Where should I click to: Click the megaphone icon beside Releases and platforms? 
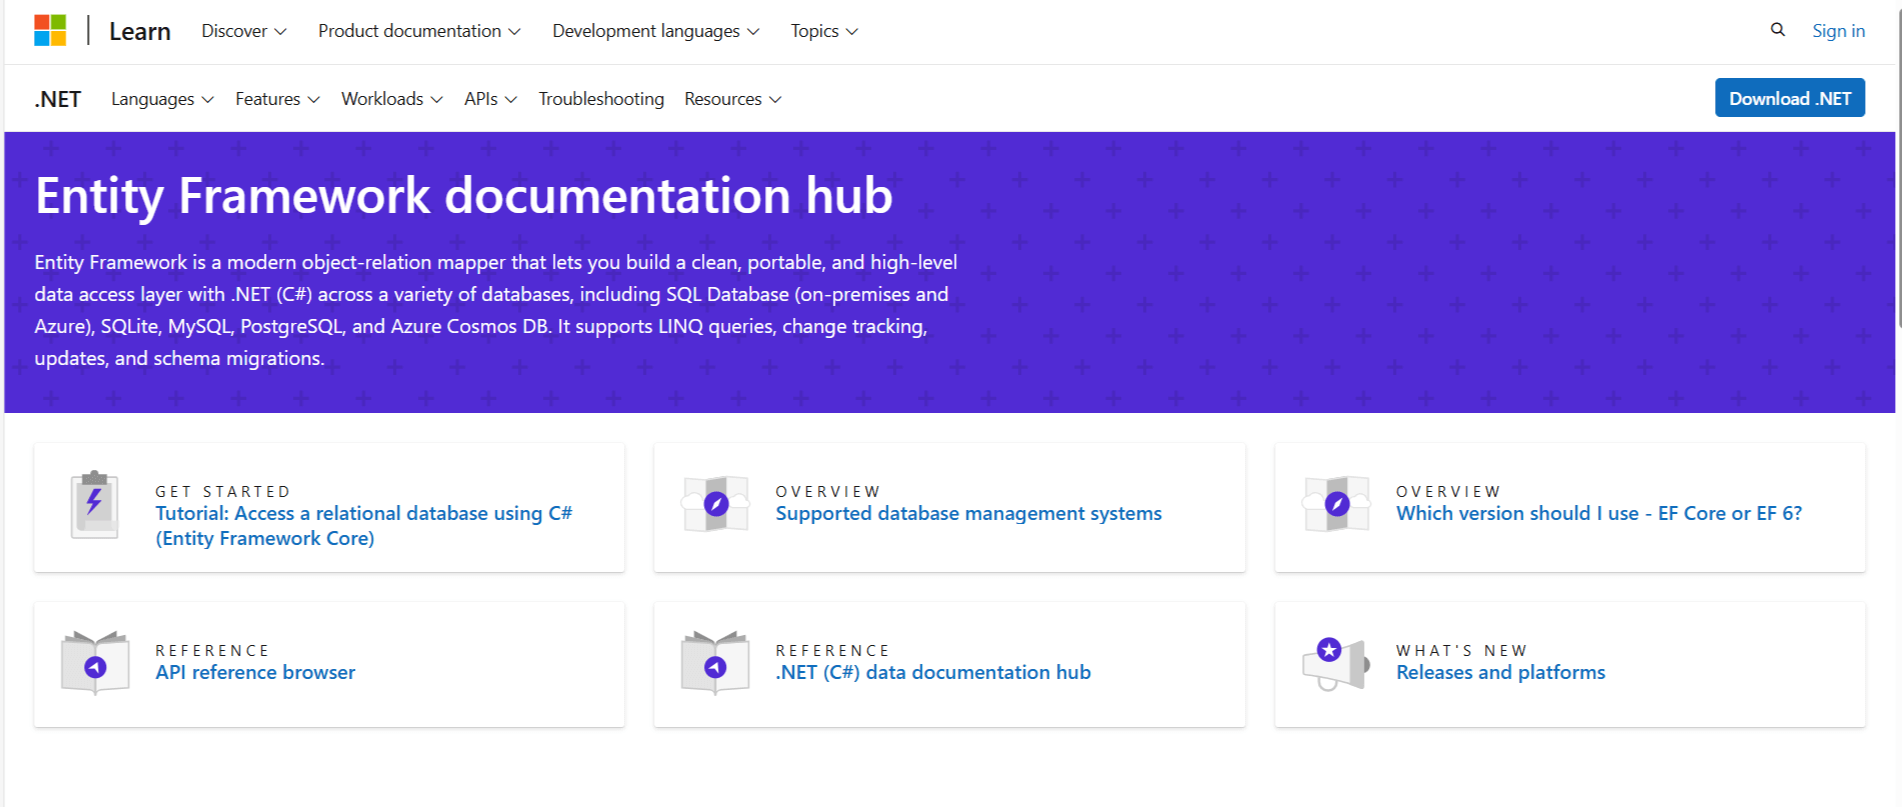coord(1336,663)
